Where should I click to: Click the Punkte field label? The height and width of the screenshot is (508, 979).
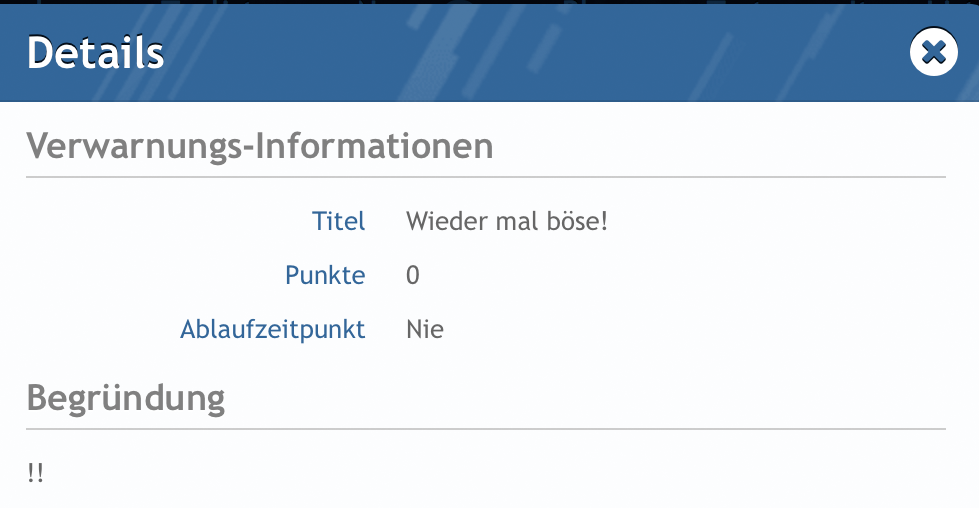pyautogui.click(x=325, y=275)
